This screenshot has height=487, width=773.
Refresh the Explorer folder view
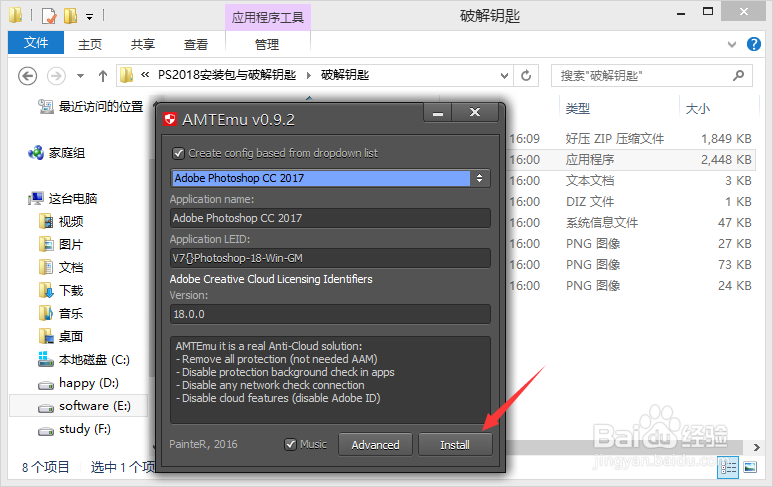tap(526, 76)
